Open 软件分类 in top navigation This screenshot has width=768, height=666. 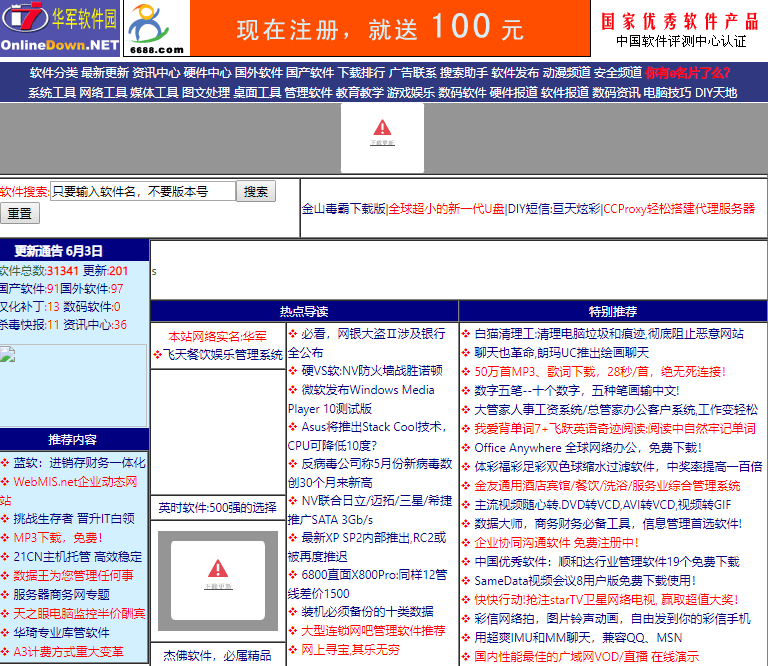[x=53, y=73]
